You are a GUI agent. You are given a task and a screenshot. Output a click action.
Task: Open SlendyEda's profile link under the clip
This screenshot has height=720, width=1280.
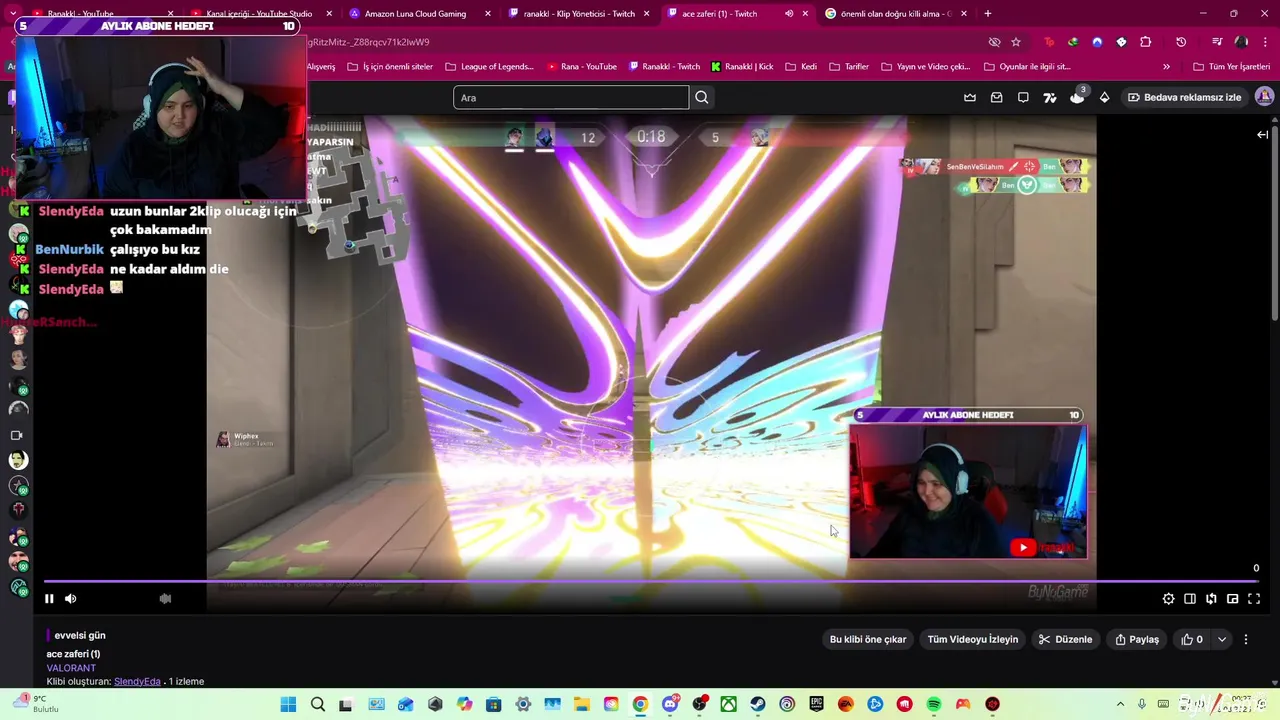point(137,682)
